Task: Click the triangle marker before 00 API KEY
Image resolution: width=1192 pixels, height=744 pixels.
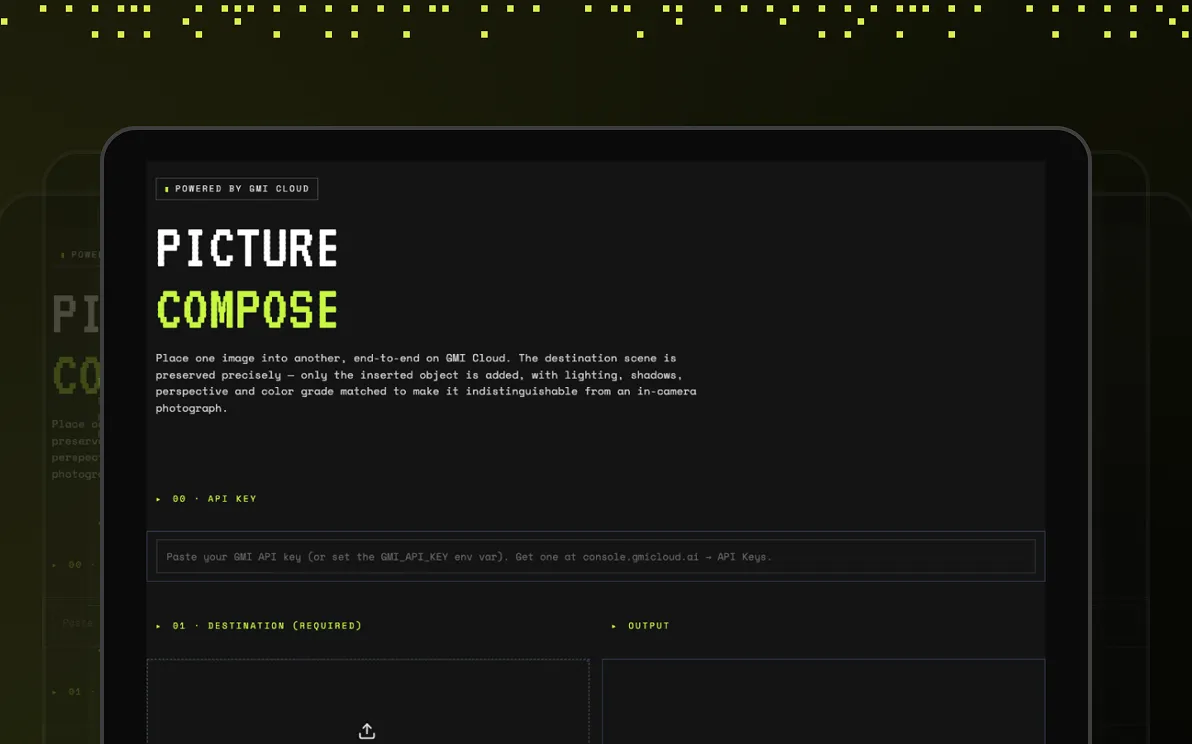Action: coord(158,499)
